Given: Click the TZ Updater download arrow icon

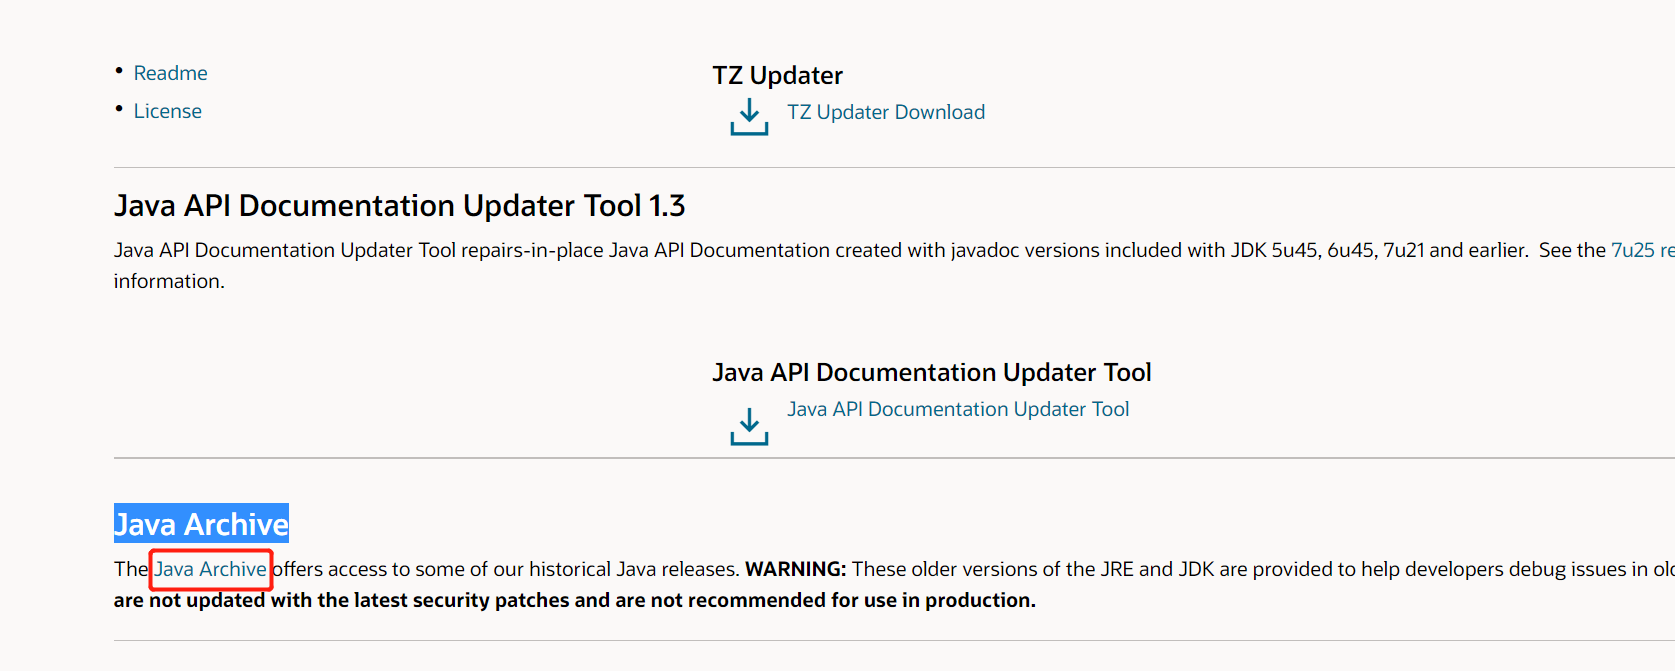Looking at the screenshot, I should coord(749,116).
